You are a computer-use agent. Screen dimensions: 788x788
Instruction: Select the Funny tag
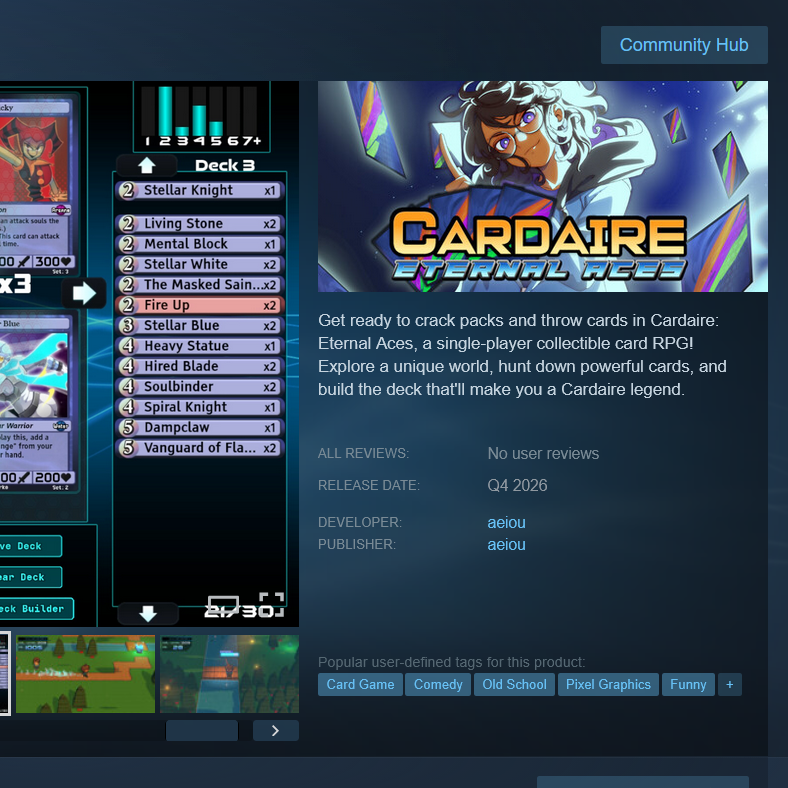(688, 684)
